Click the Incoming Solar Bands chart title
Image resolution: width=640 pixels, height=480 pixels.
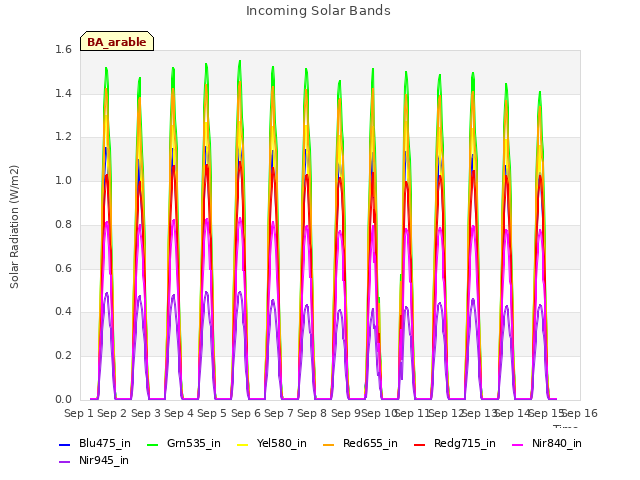tap(318, 11)
